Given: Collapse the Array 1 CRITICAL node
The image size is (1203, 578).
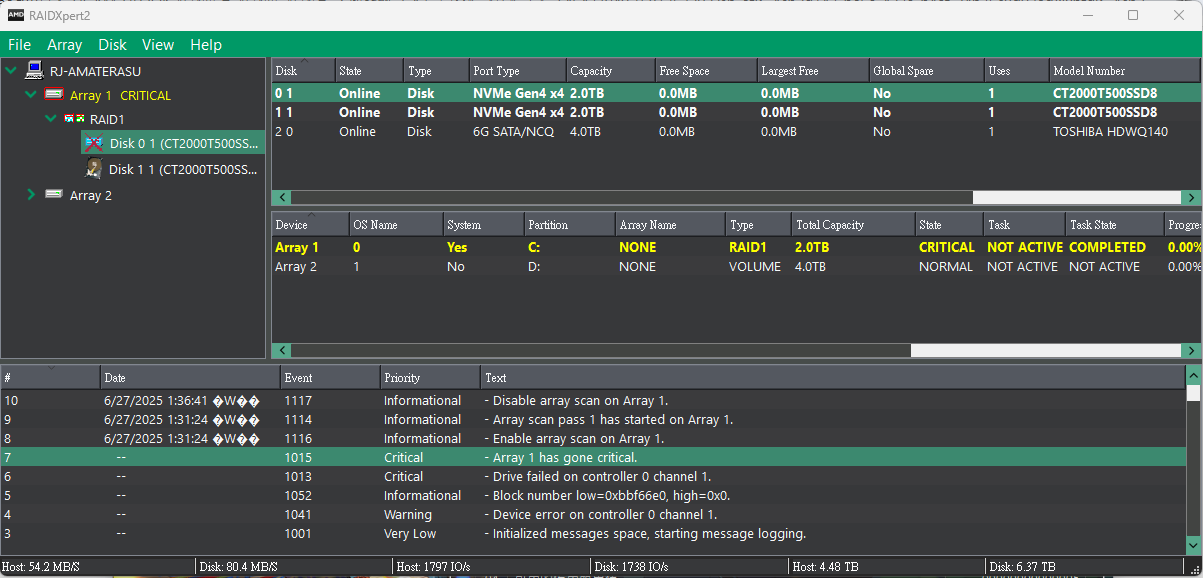Looking at the screenshot, I should [31, 95].
